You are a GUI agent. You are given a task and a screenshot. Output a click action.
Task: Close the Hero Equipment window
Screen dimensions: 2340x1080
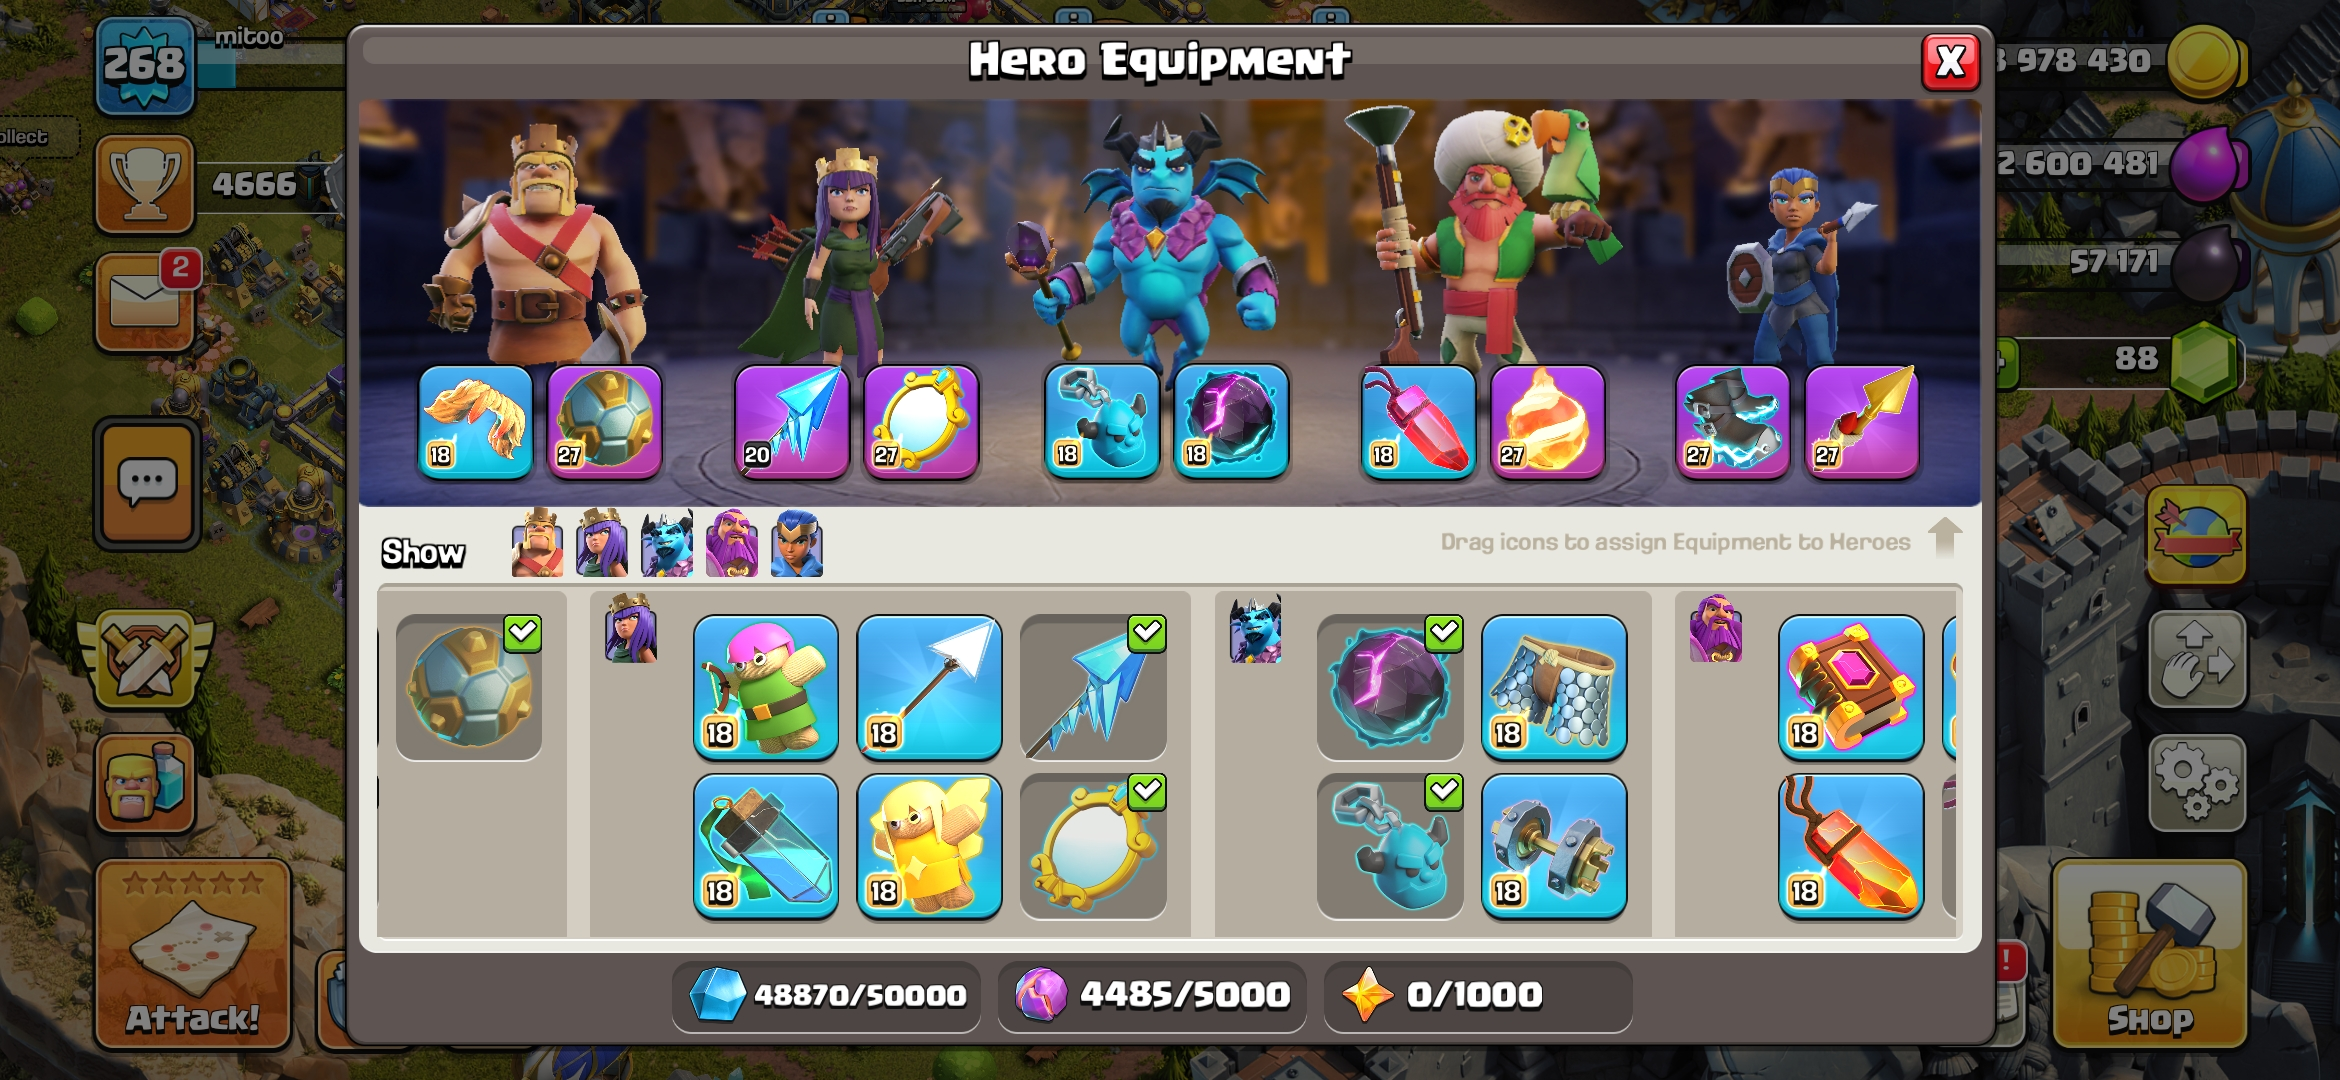pyautogui.click(x=1950, y=62)
